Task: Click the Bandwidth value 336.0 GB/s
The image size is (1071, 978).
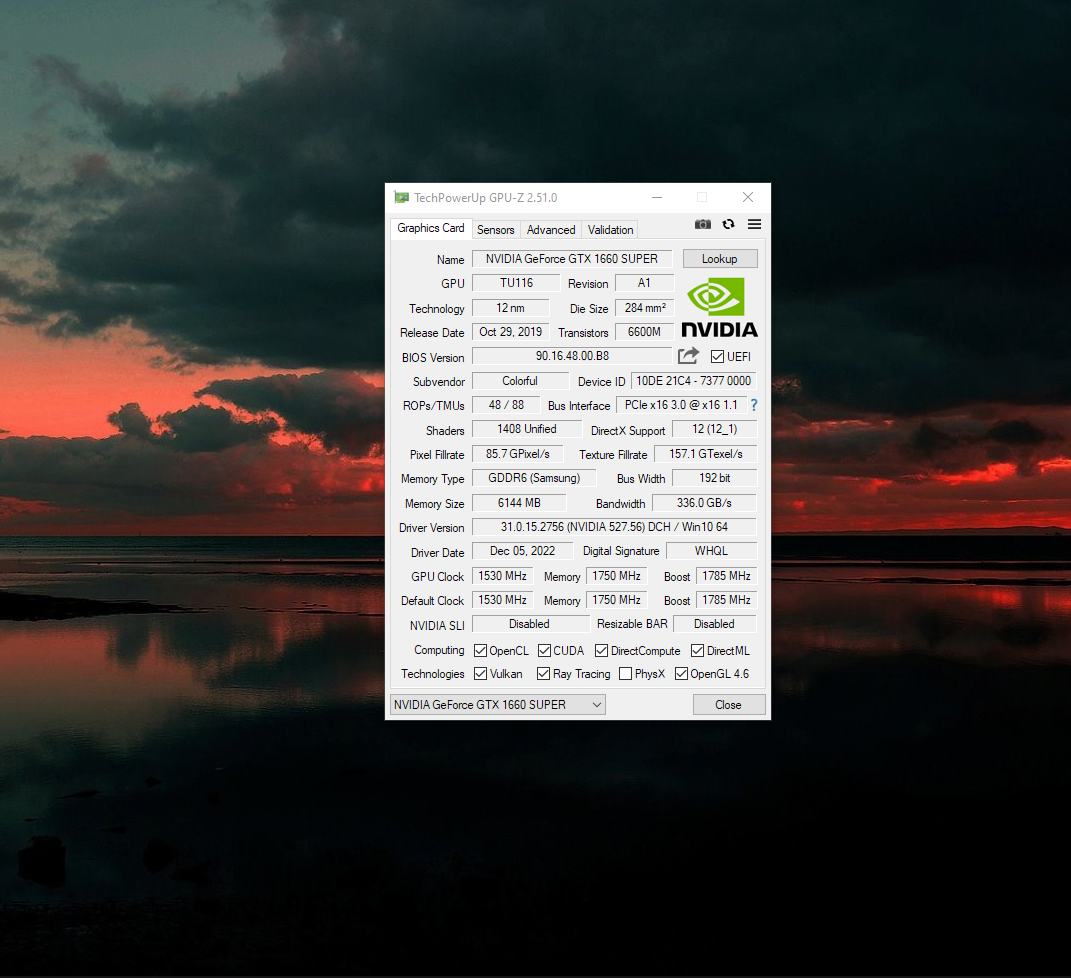Action: coord(704,503)
